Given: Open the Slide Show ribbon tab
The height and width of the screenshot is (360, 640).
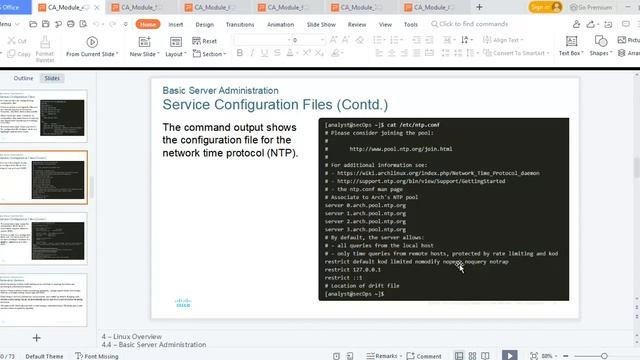Looking at the screenshot, I should click(x=321, y=24).
